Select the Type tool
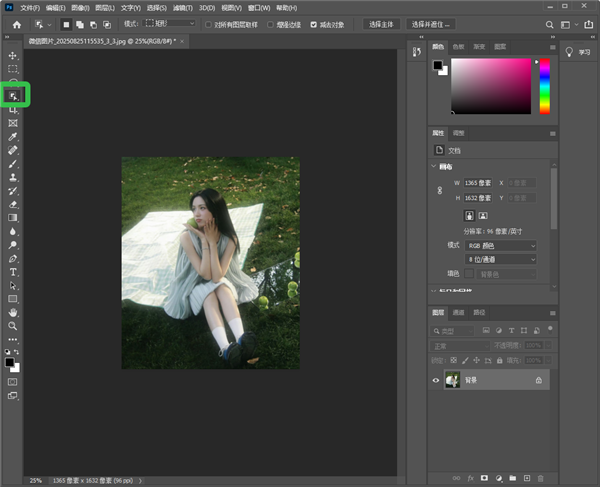This screenshot has width=600, height=487. point(13,271)
